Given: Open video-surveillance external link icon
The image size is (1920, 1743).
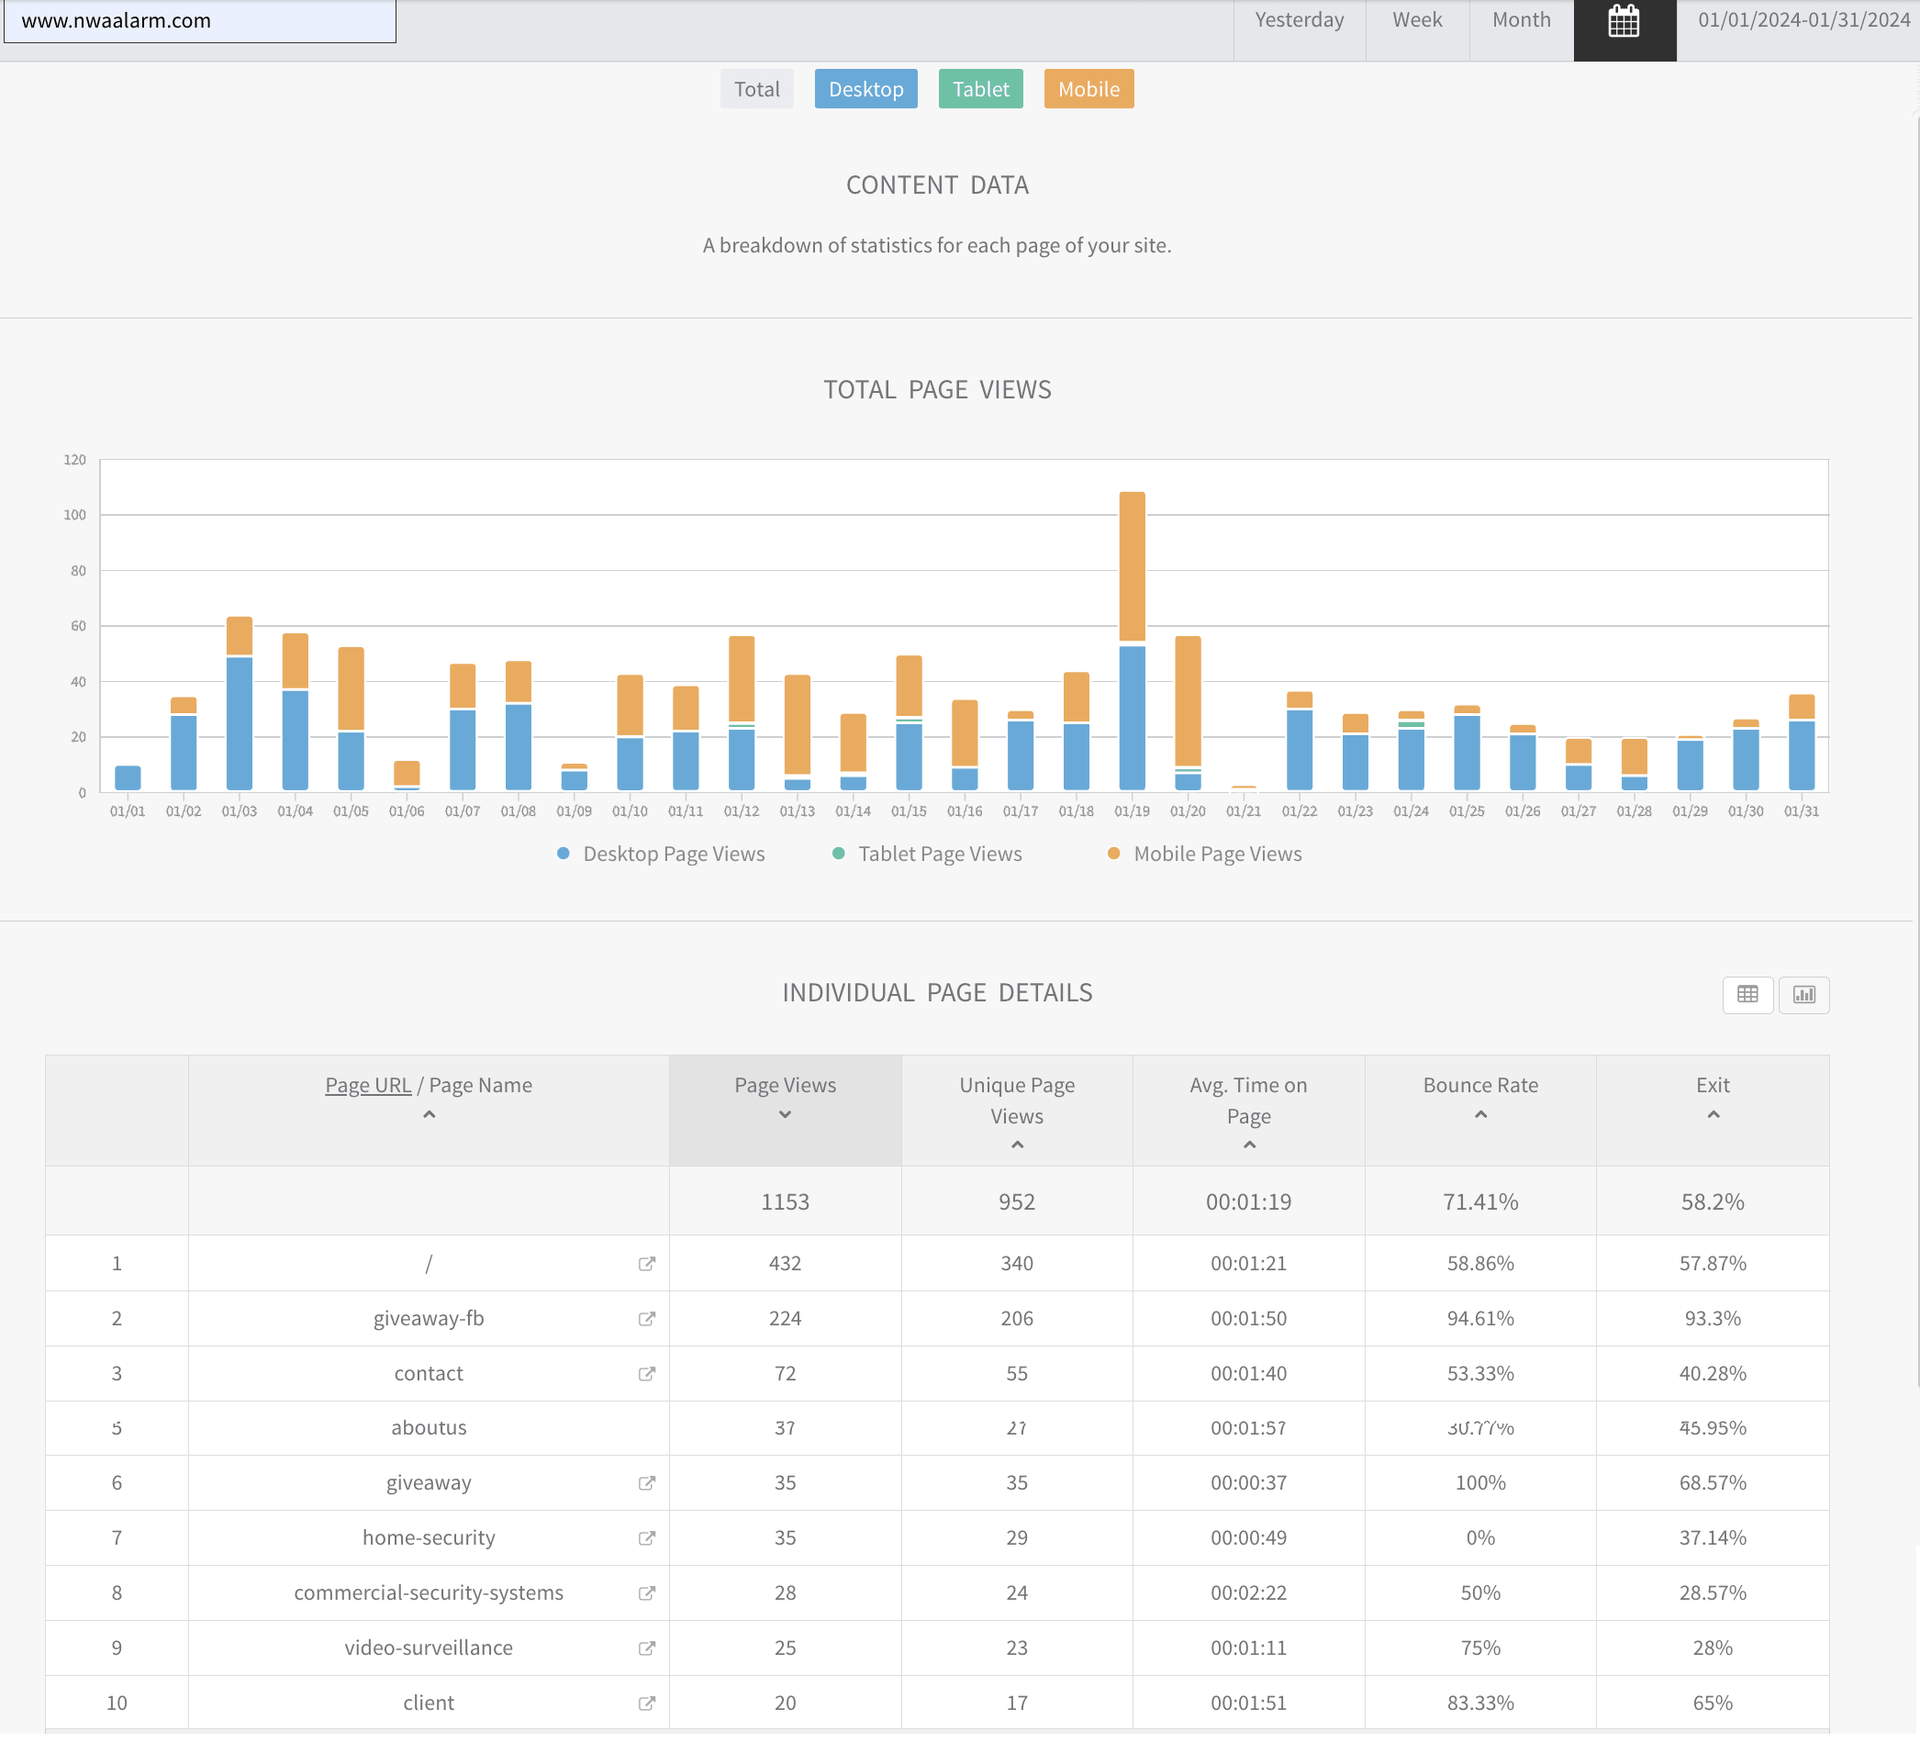Looking at the screenshot, I should 647,1648.
